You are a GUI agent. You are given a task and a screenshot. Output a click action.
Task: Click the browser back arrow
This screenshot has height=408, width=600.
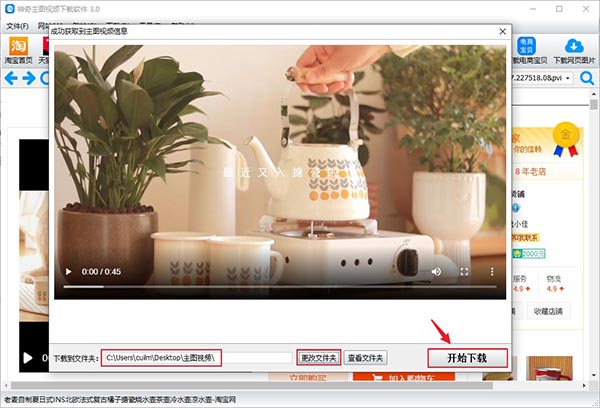click(x=11, y=78)
